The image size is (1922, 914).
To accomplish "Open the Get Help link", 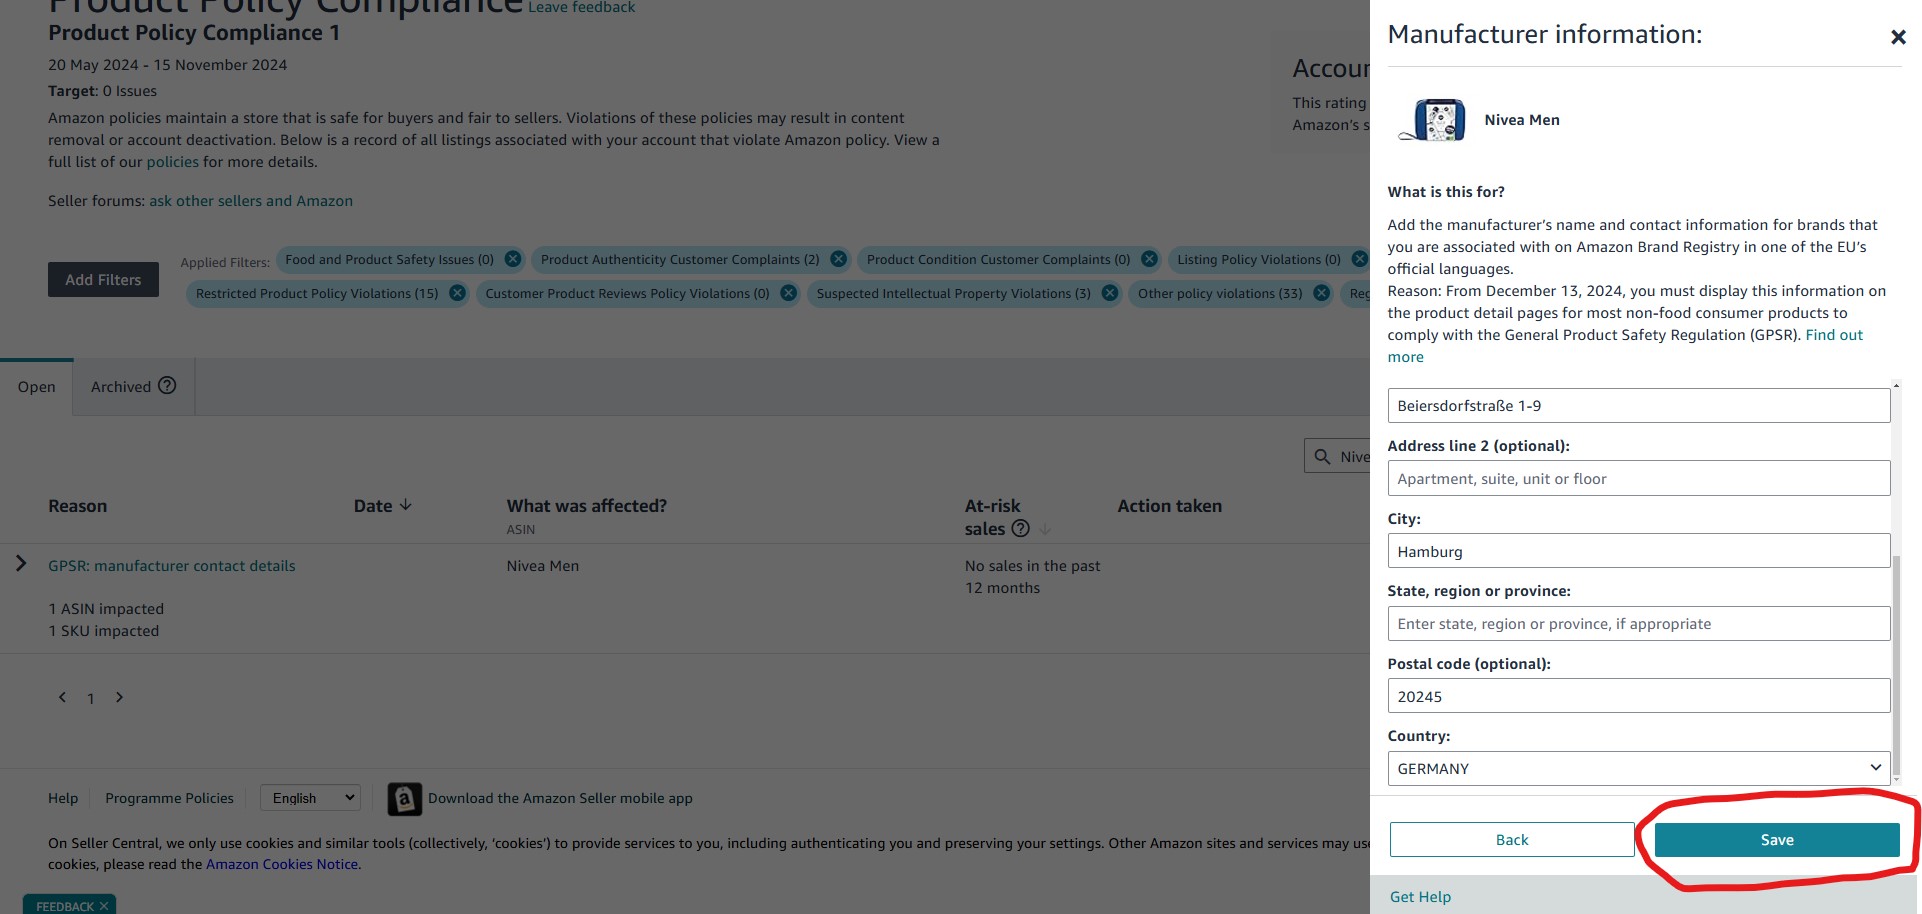I will [1420, 897].
